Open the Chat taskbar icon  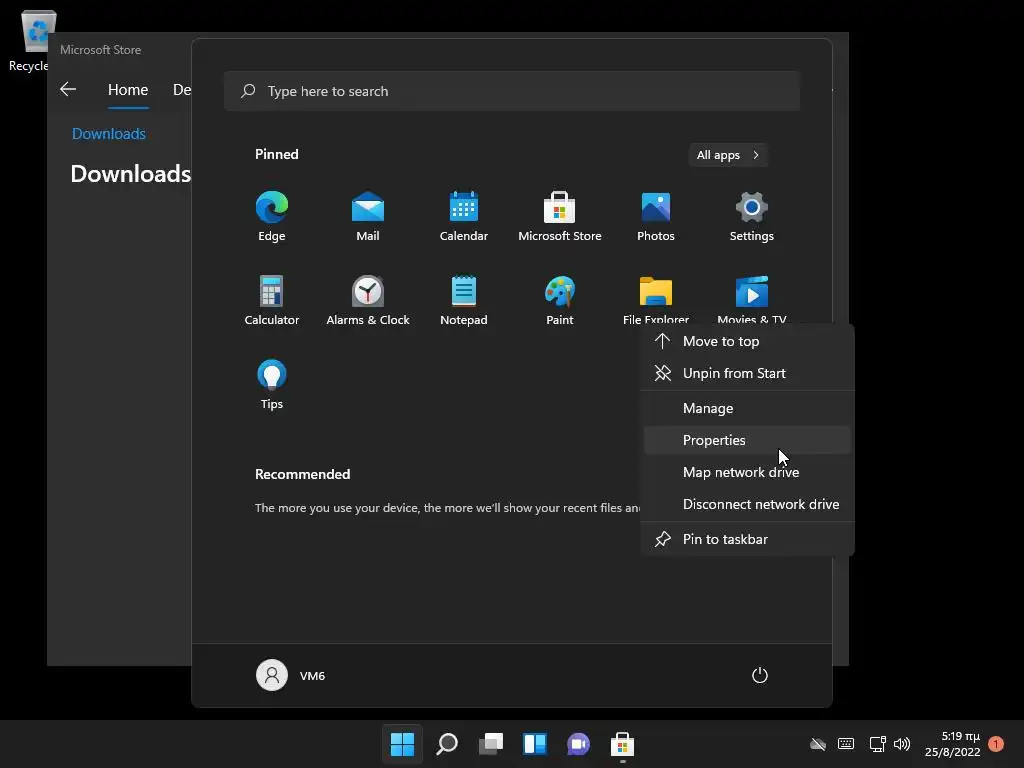click(x=579, y=744)
